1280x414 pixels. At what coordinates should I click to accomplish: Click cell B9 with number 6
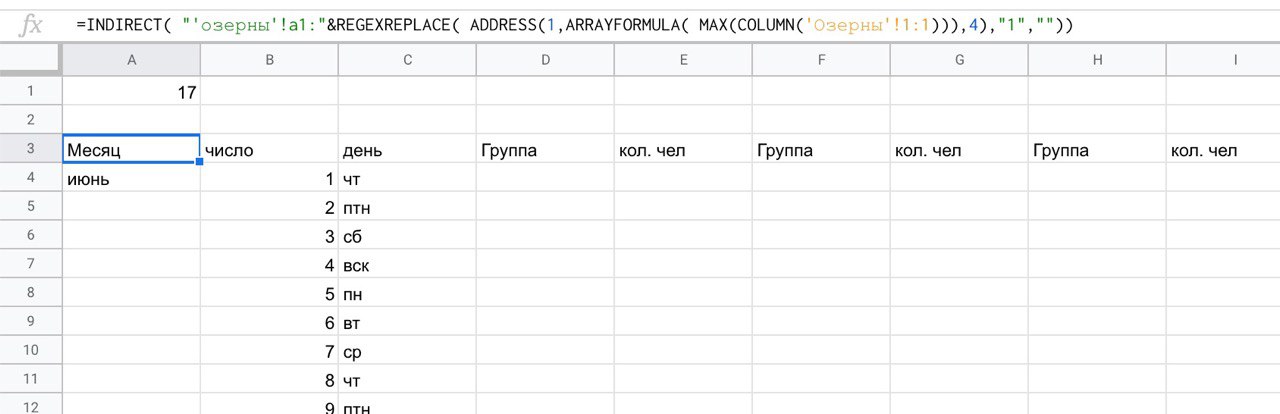269,323
